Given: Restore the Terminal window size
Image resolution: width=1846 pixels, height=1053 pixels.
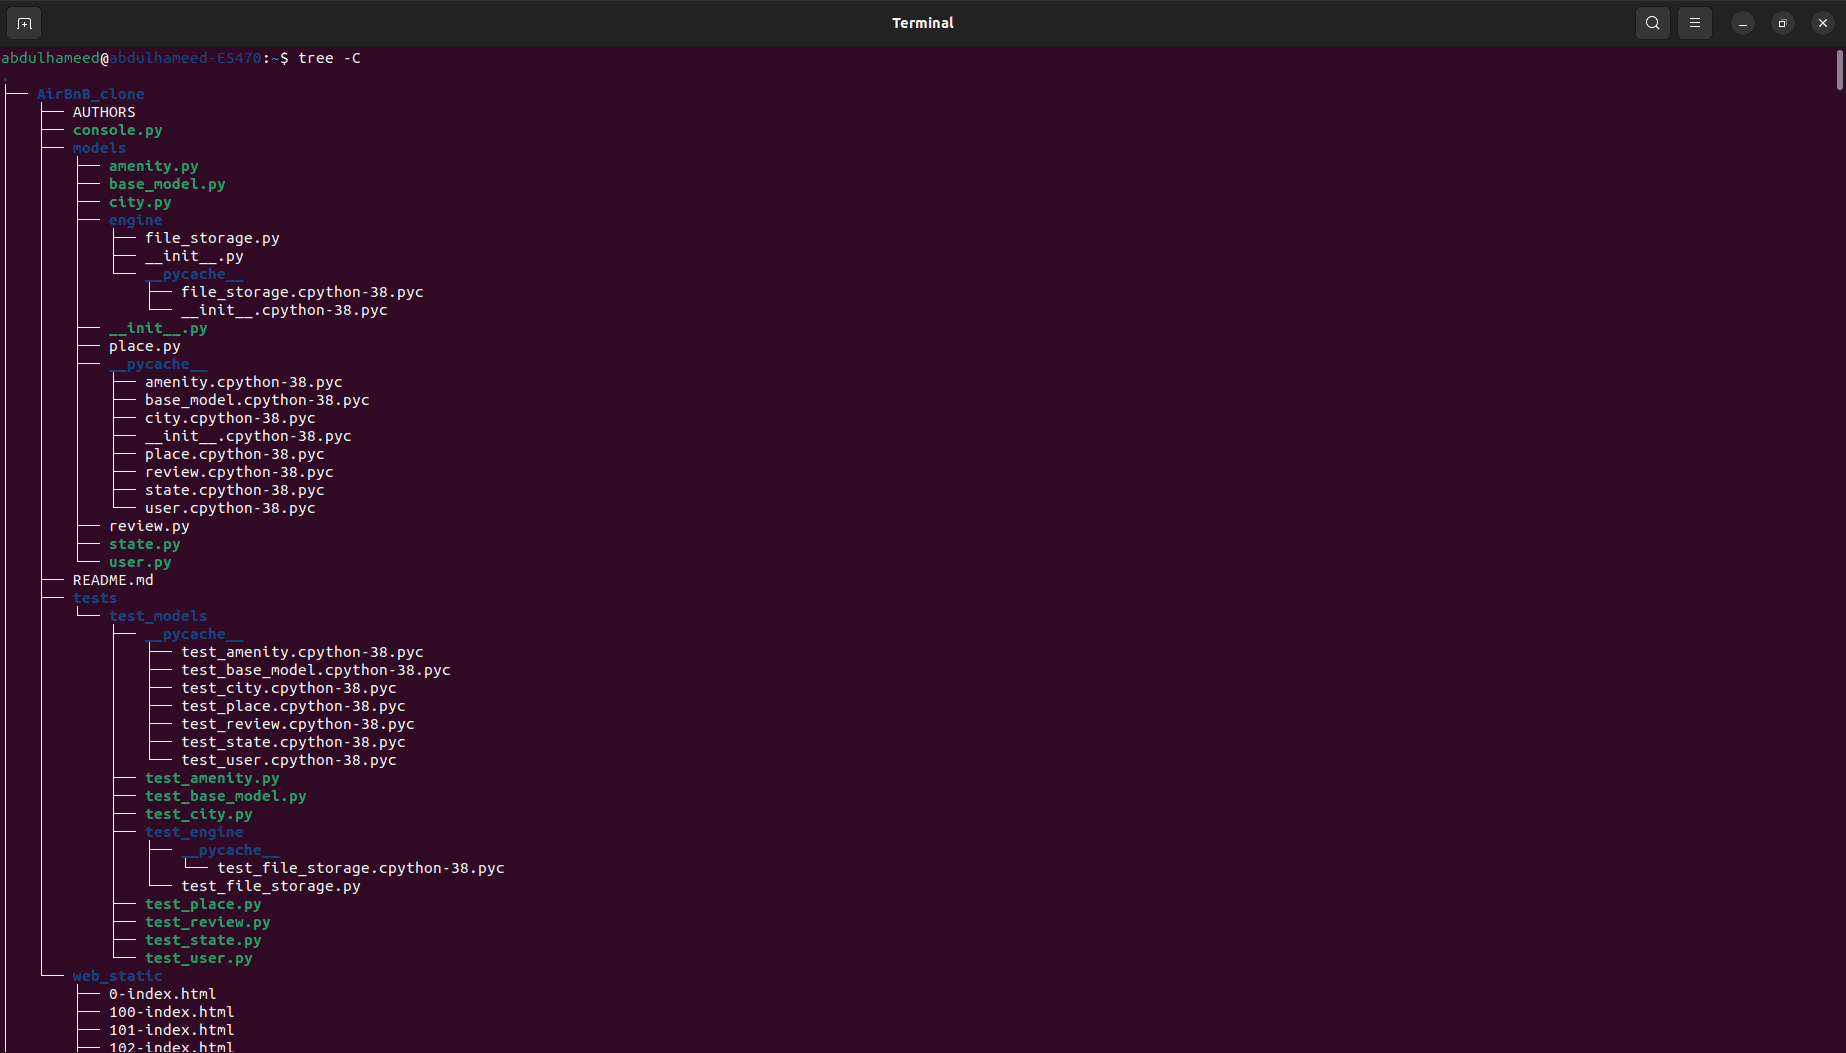Looking at the screenshot, I should pos(1782,23).
